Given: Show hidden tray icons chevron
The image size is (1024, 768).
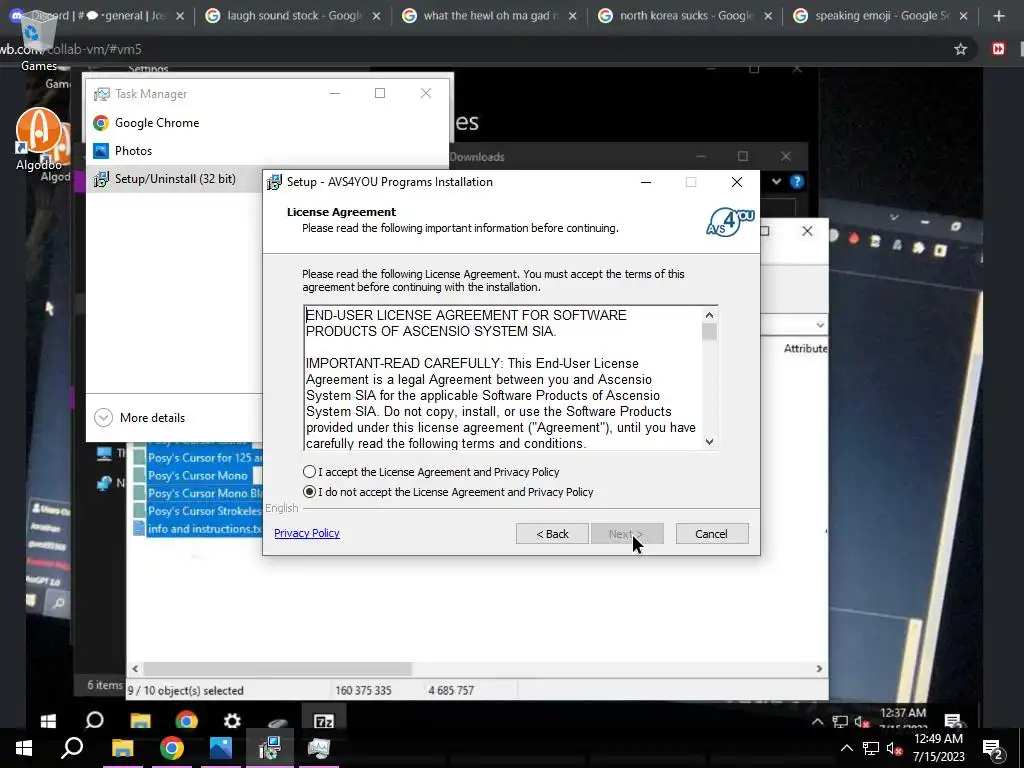Looking at the screenshot, I should tap(846, 748).
